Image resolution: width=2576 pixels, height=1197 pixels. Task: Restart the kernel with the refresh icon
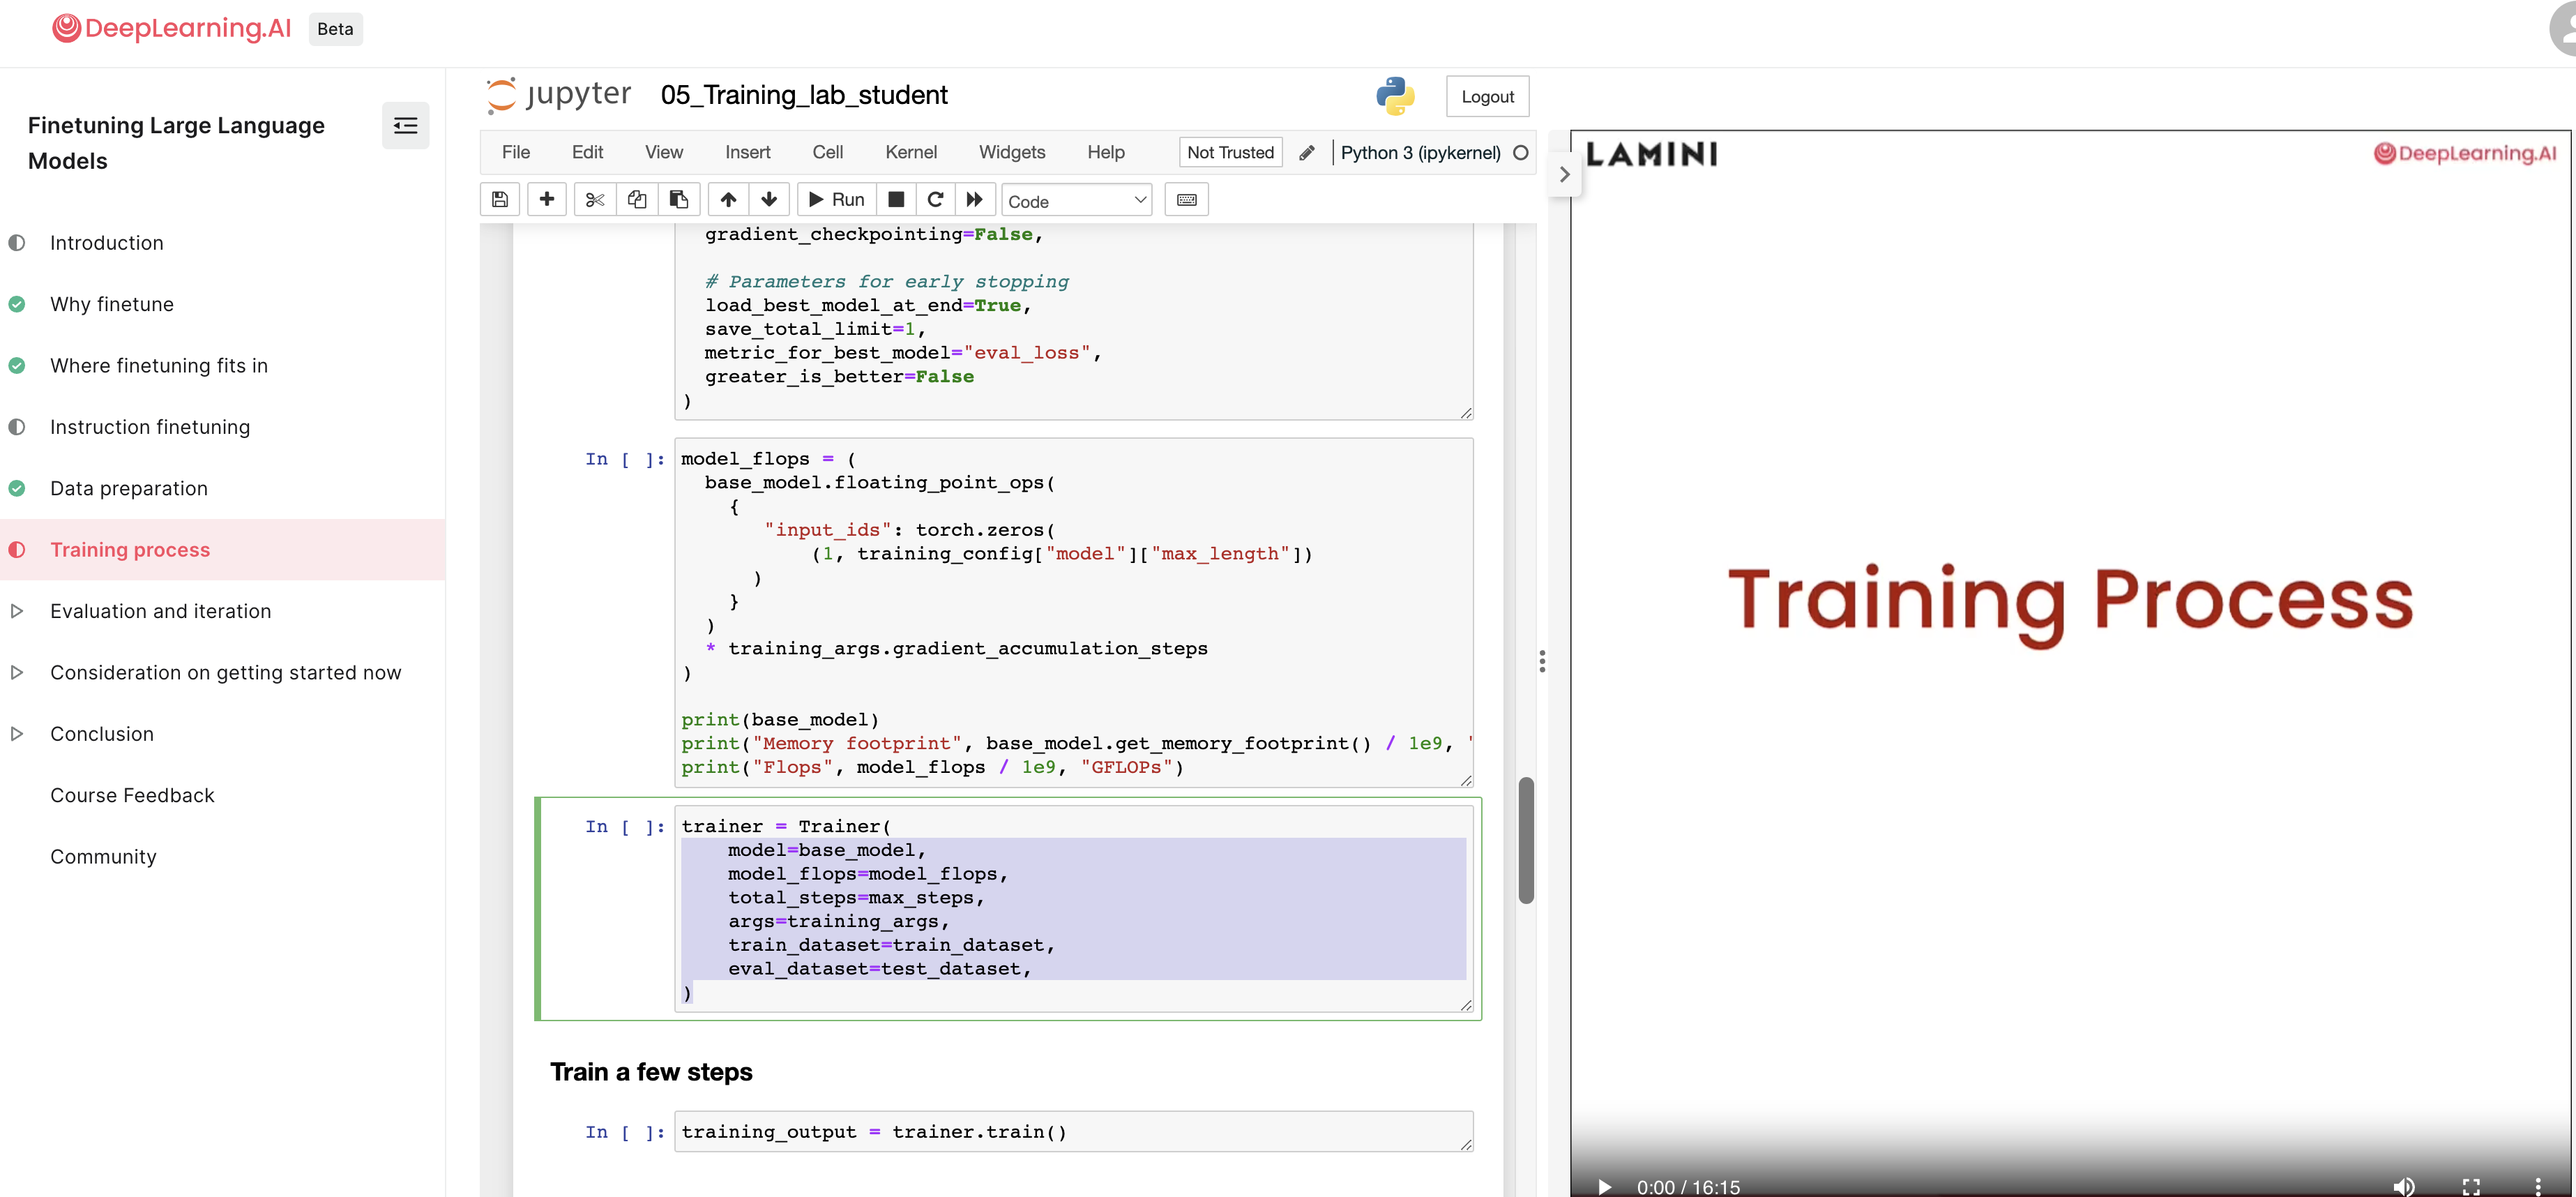(935, 199)
